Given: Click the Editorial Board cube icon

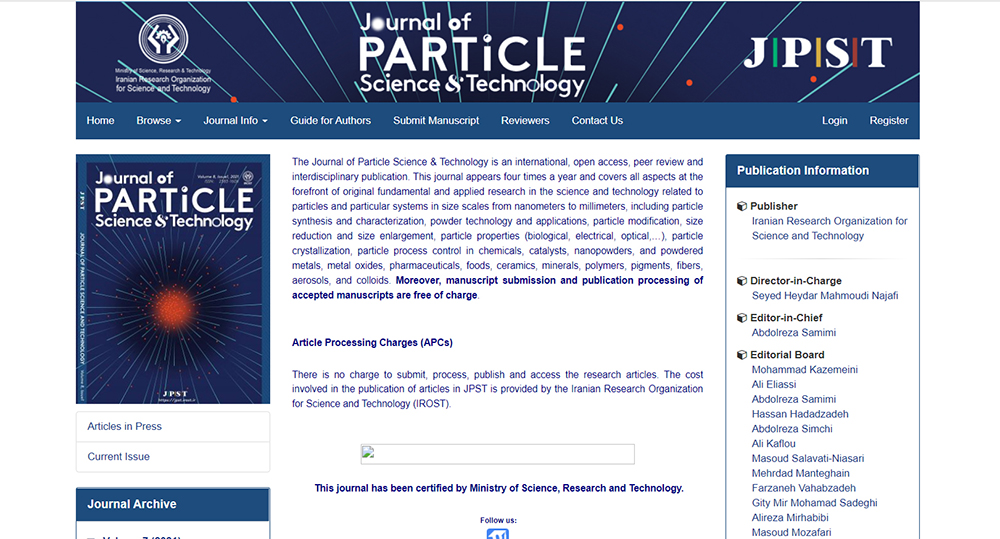Looking at the screenshot, I should (x=742, y=355).
